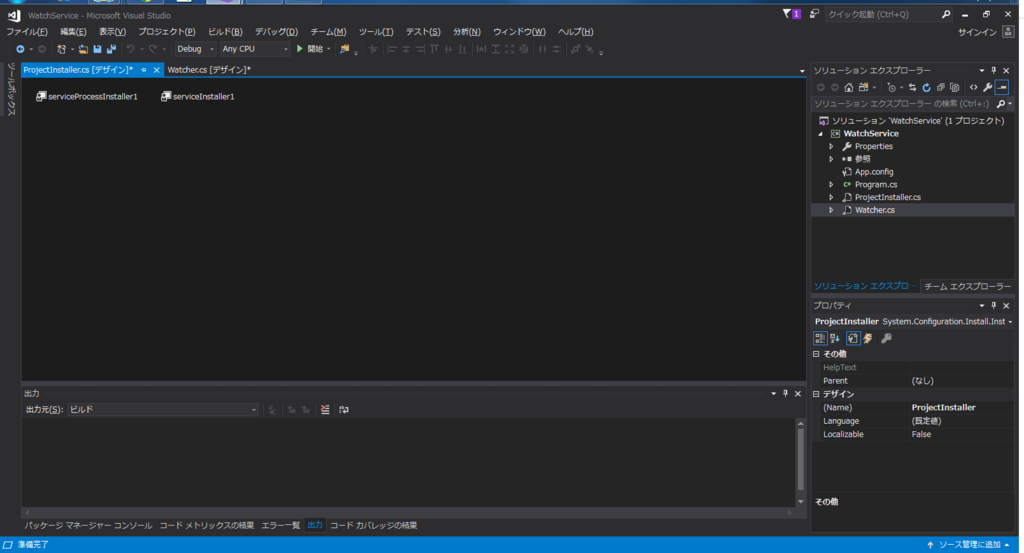Click the Open File folder icon

[83, 49]
